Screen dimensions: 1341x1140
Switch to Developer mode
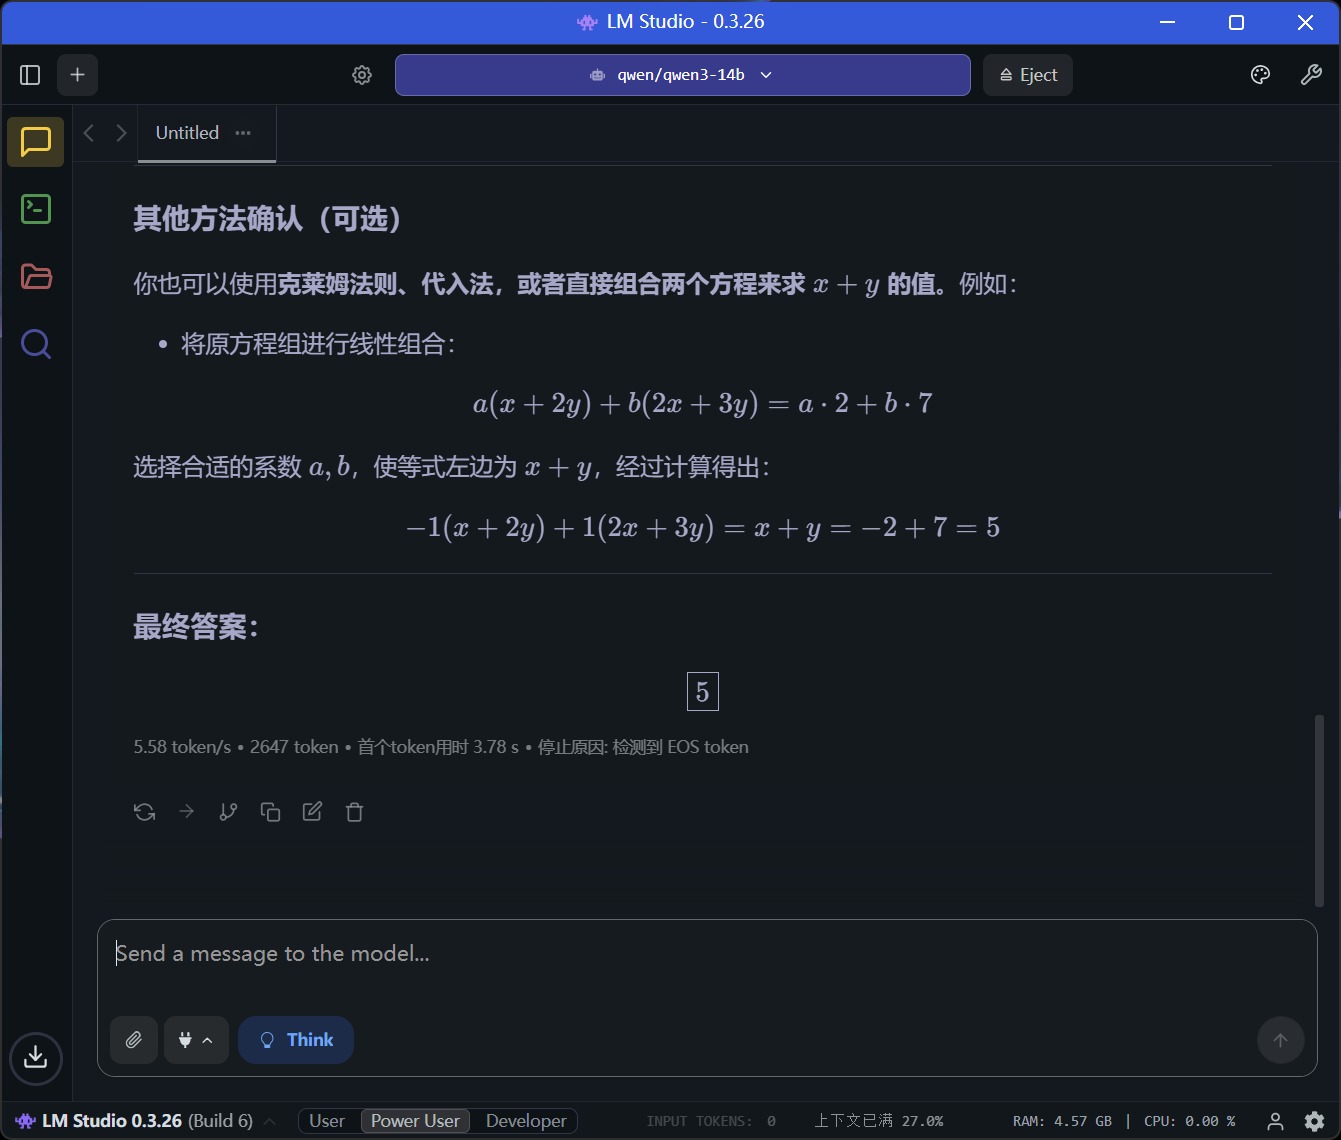pyautogui.click(x=526, y=1121)
